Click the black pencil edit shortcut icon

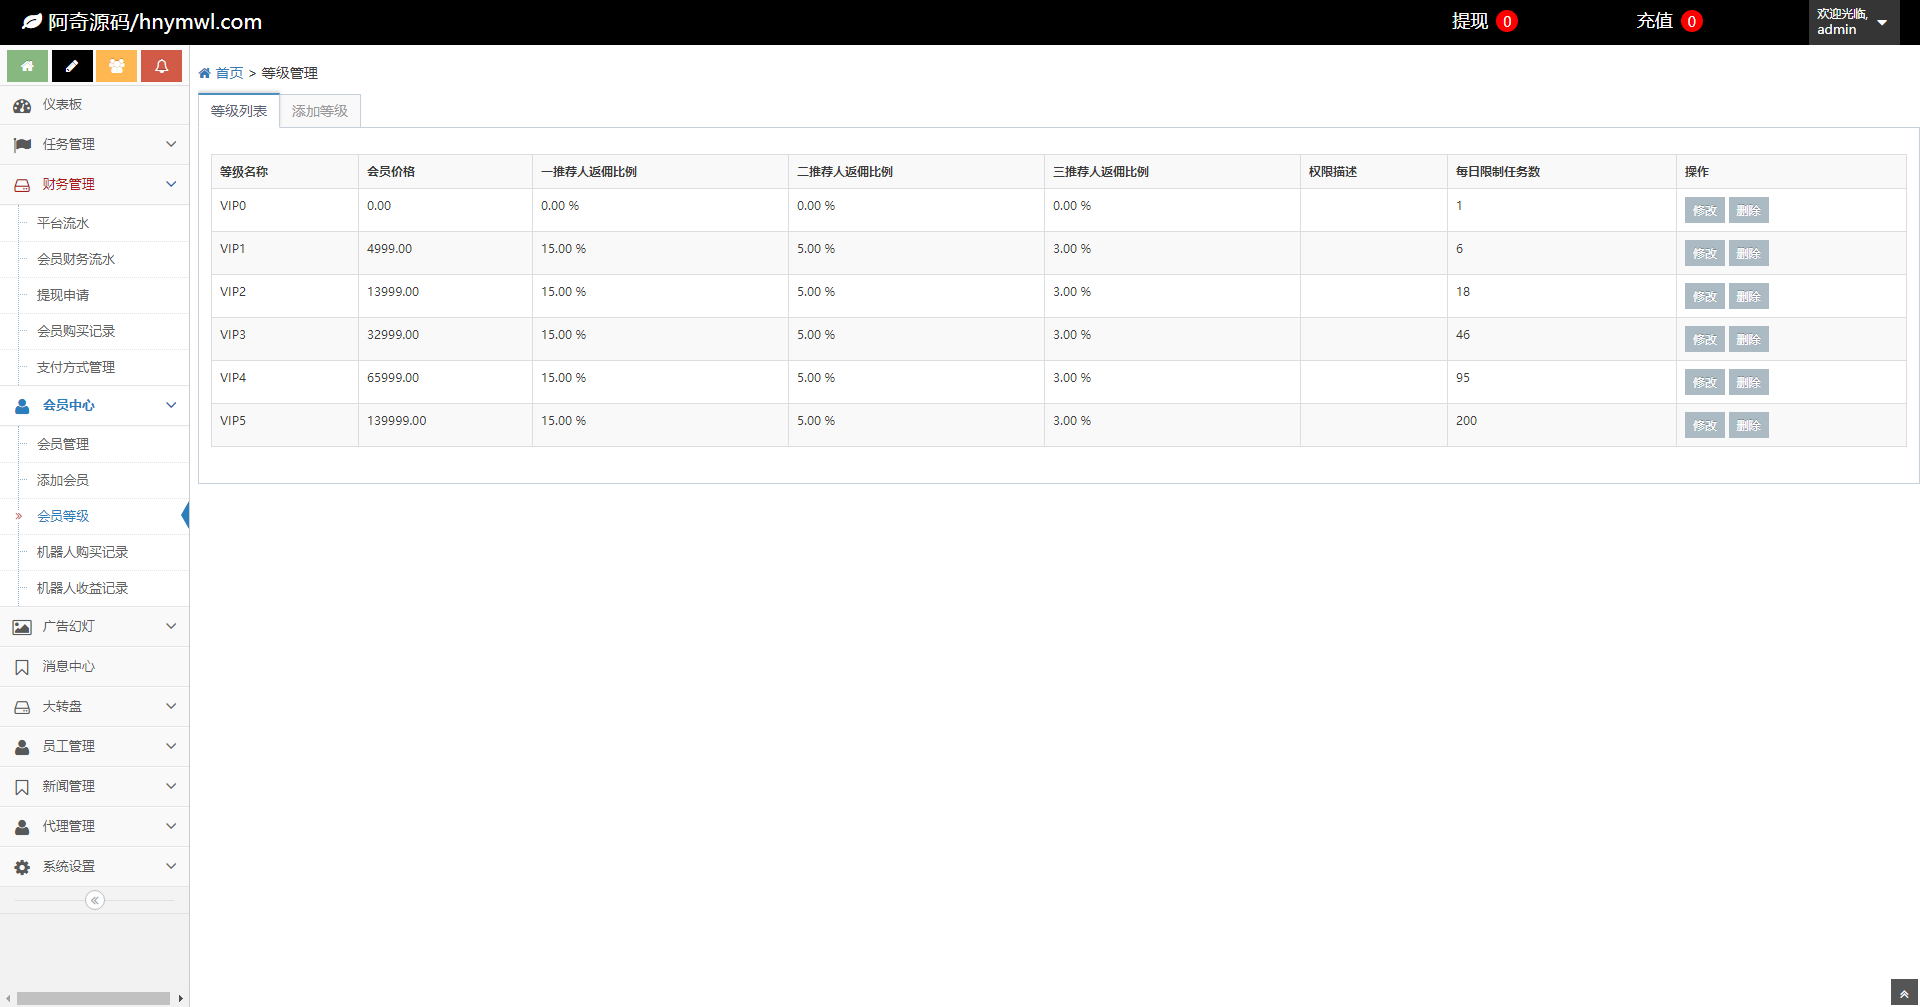(x=72, y=66)
